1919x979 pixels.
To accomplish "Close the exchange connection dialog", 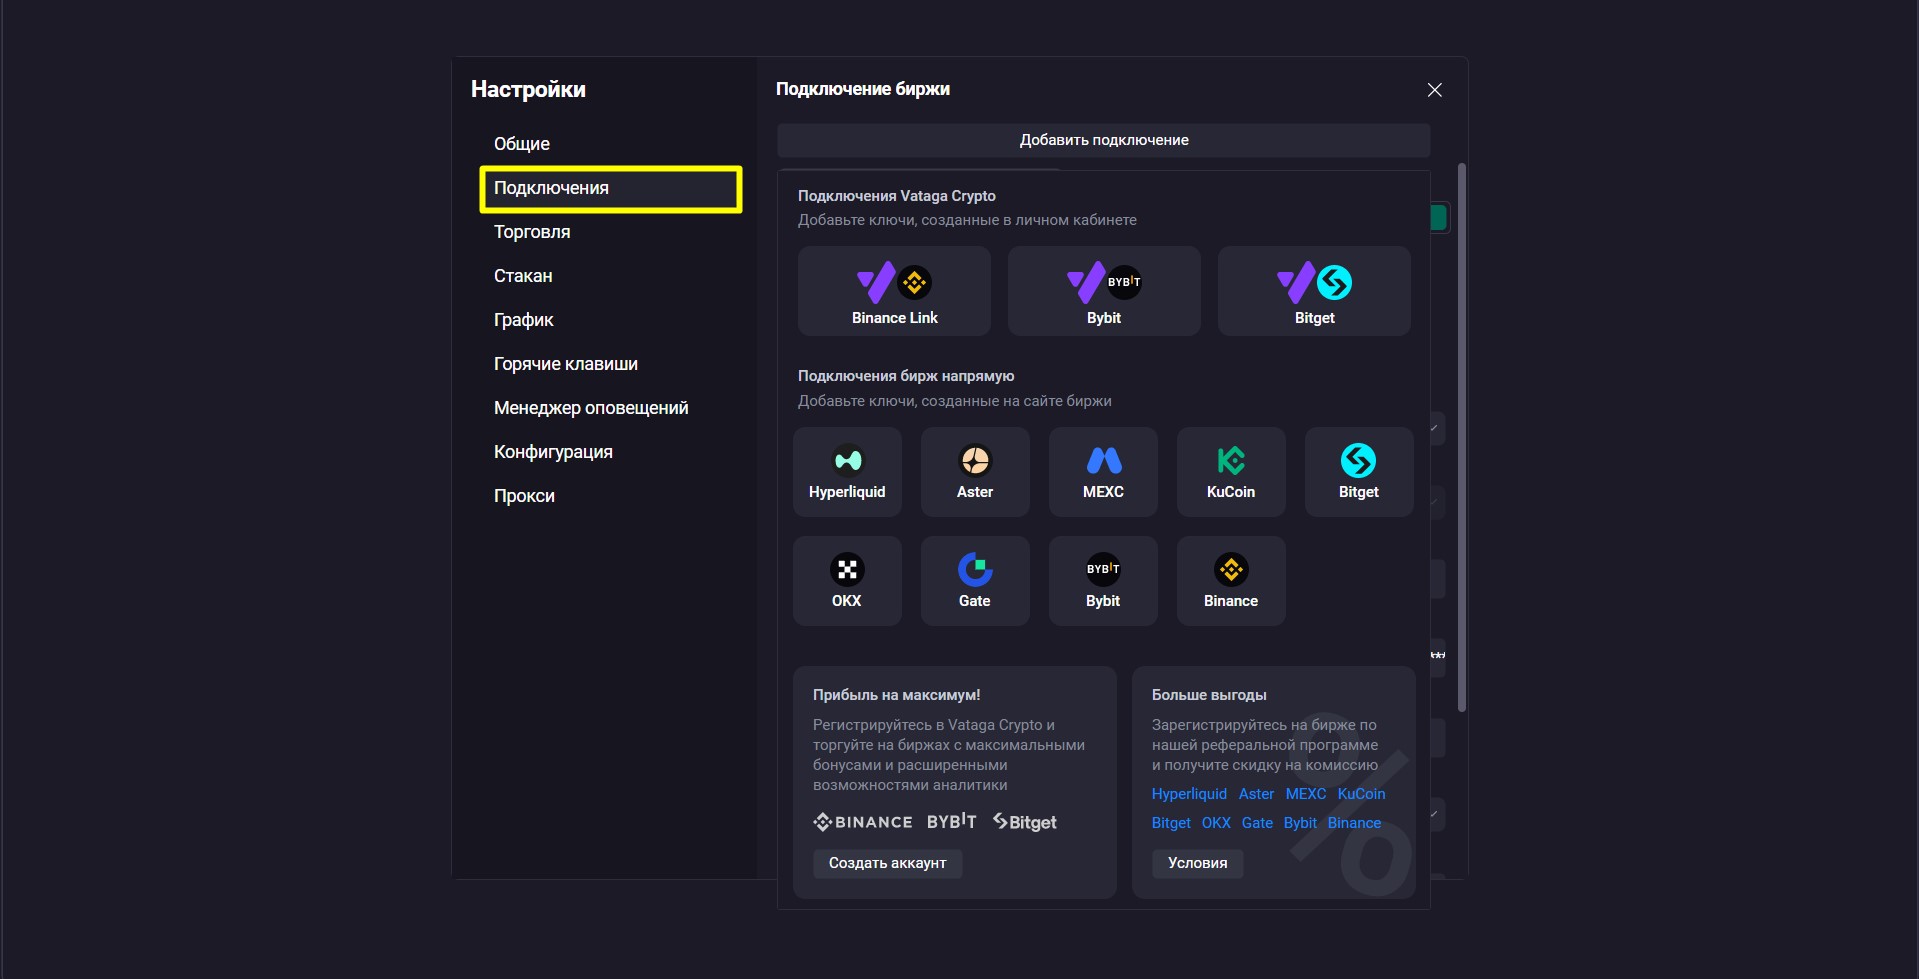I will pos(1435,90).
